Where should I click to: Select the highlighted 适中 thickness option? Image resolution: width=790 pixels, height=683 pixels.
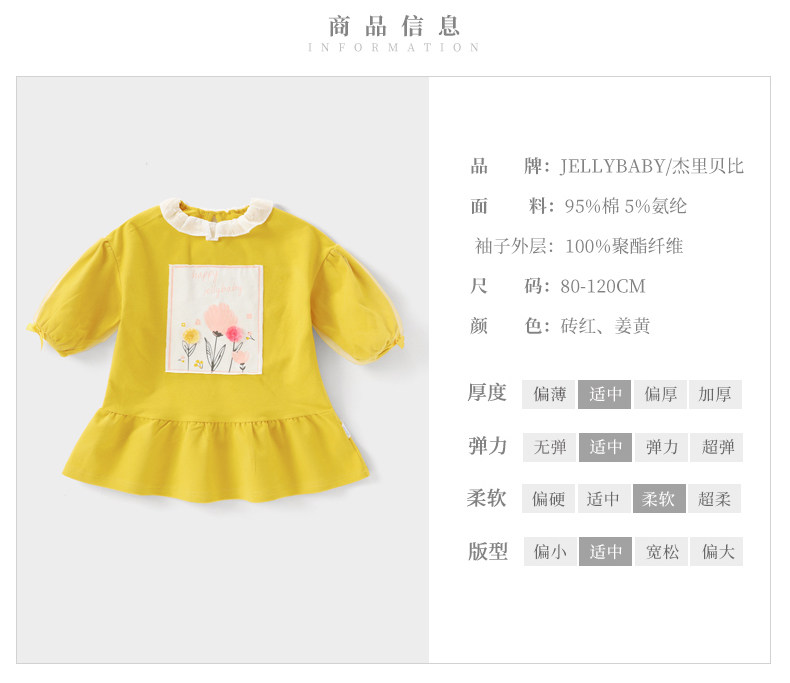click(604, 394)
